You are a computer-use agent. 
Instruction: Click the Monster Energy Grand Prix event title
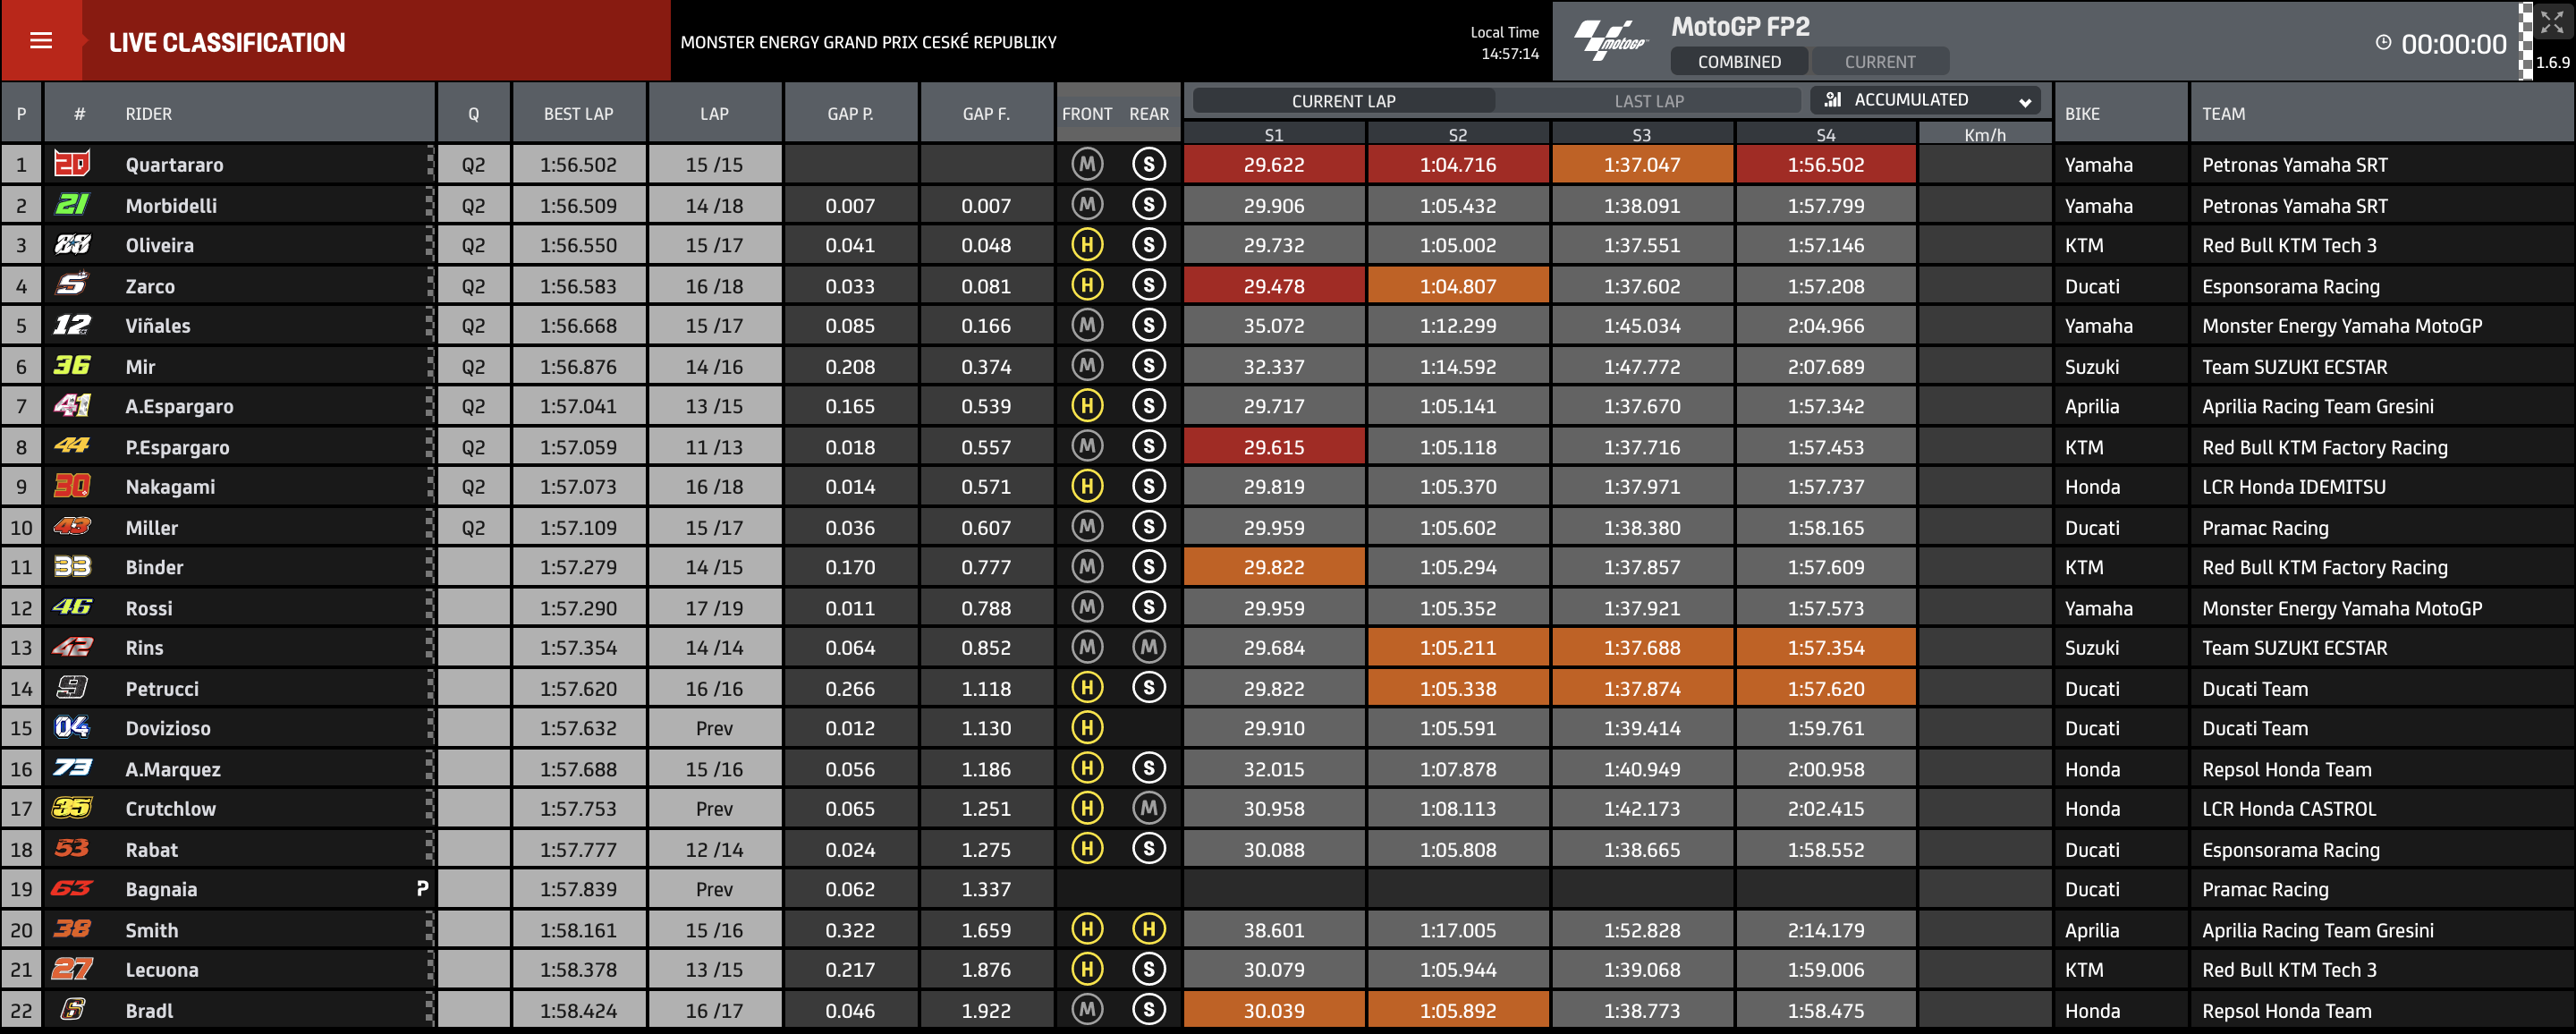868,42
